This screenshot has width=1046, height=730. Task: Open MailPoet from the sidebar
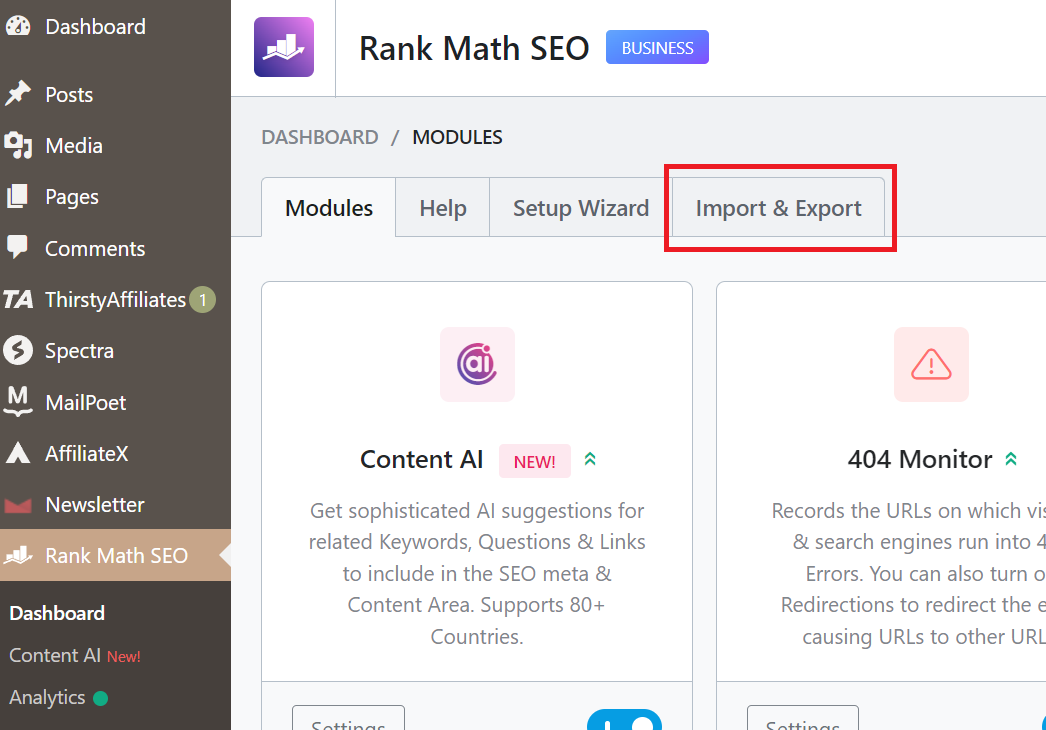(x=85, y=402)
